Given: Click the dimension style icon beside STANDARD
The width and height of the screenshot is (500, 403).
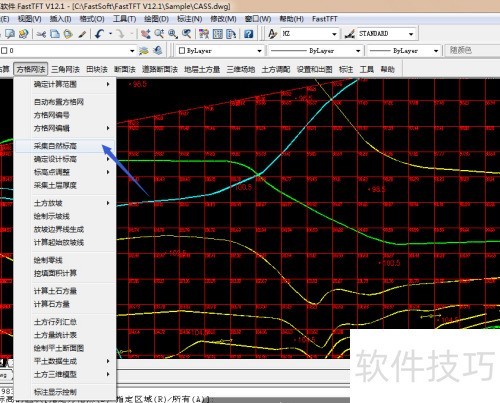Looking at the screenshot, I should click(x=349, y=34).
